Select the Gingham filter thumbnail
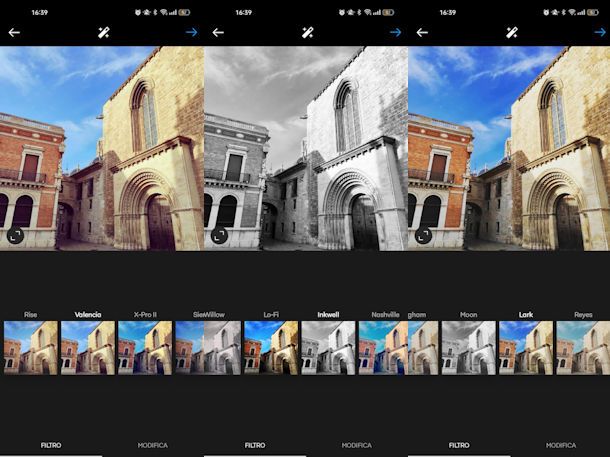This screenshot has height=457, width=610. 423,348
